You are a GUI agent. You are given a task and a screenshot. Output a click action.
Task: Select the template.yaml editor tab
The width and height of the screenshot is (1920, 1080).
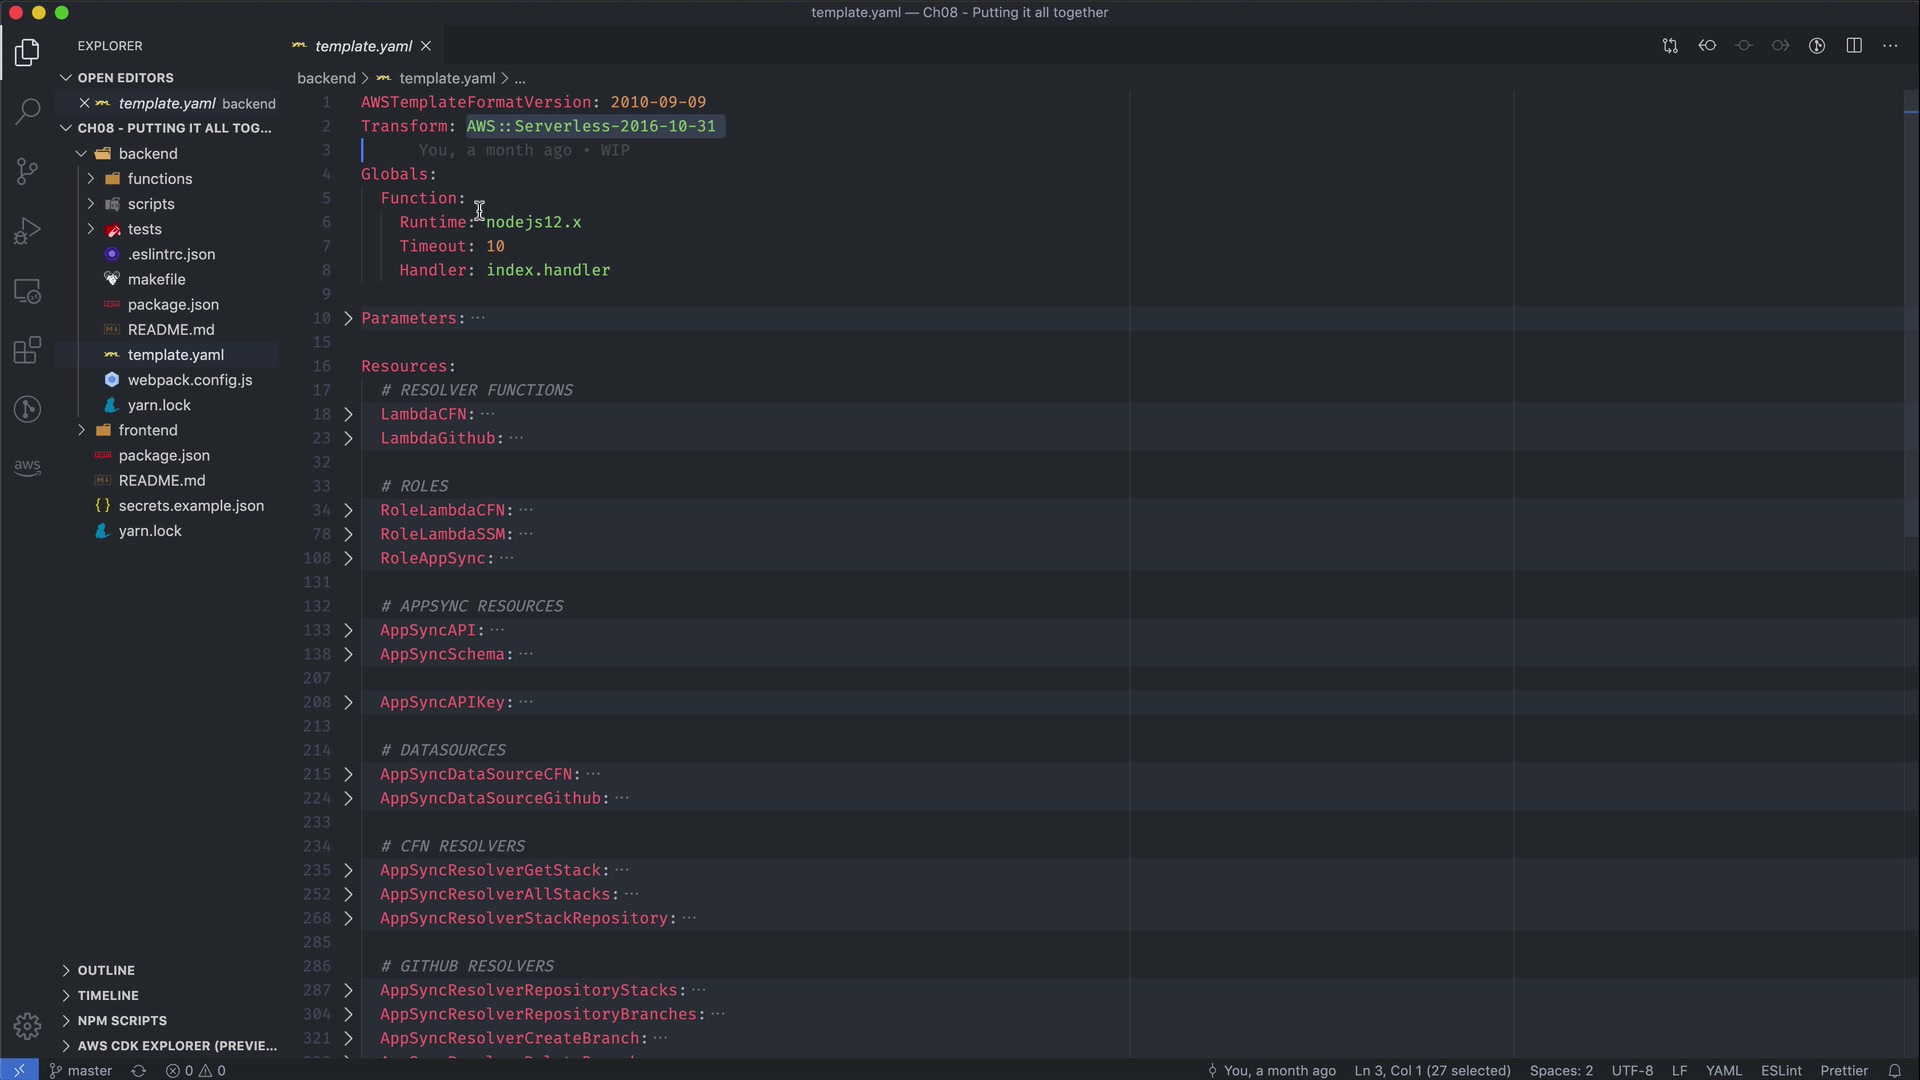click(x=362, y=46)
